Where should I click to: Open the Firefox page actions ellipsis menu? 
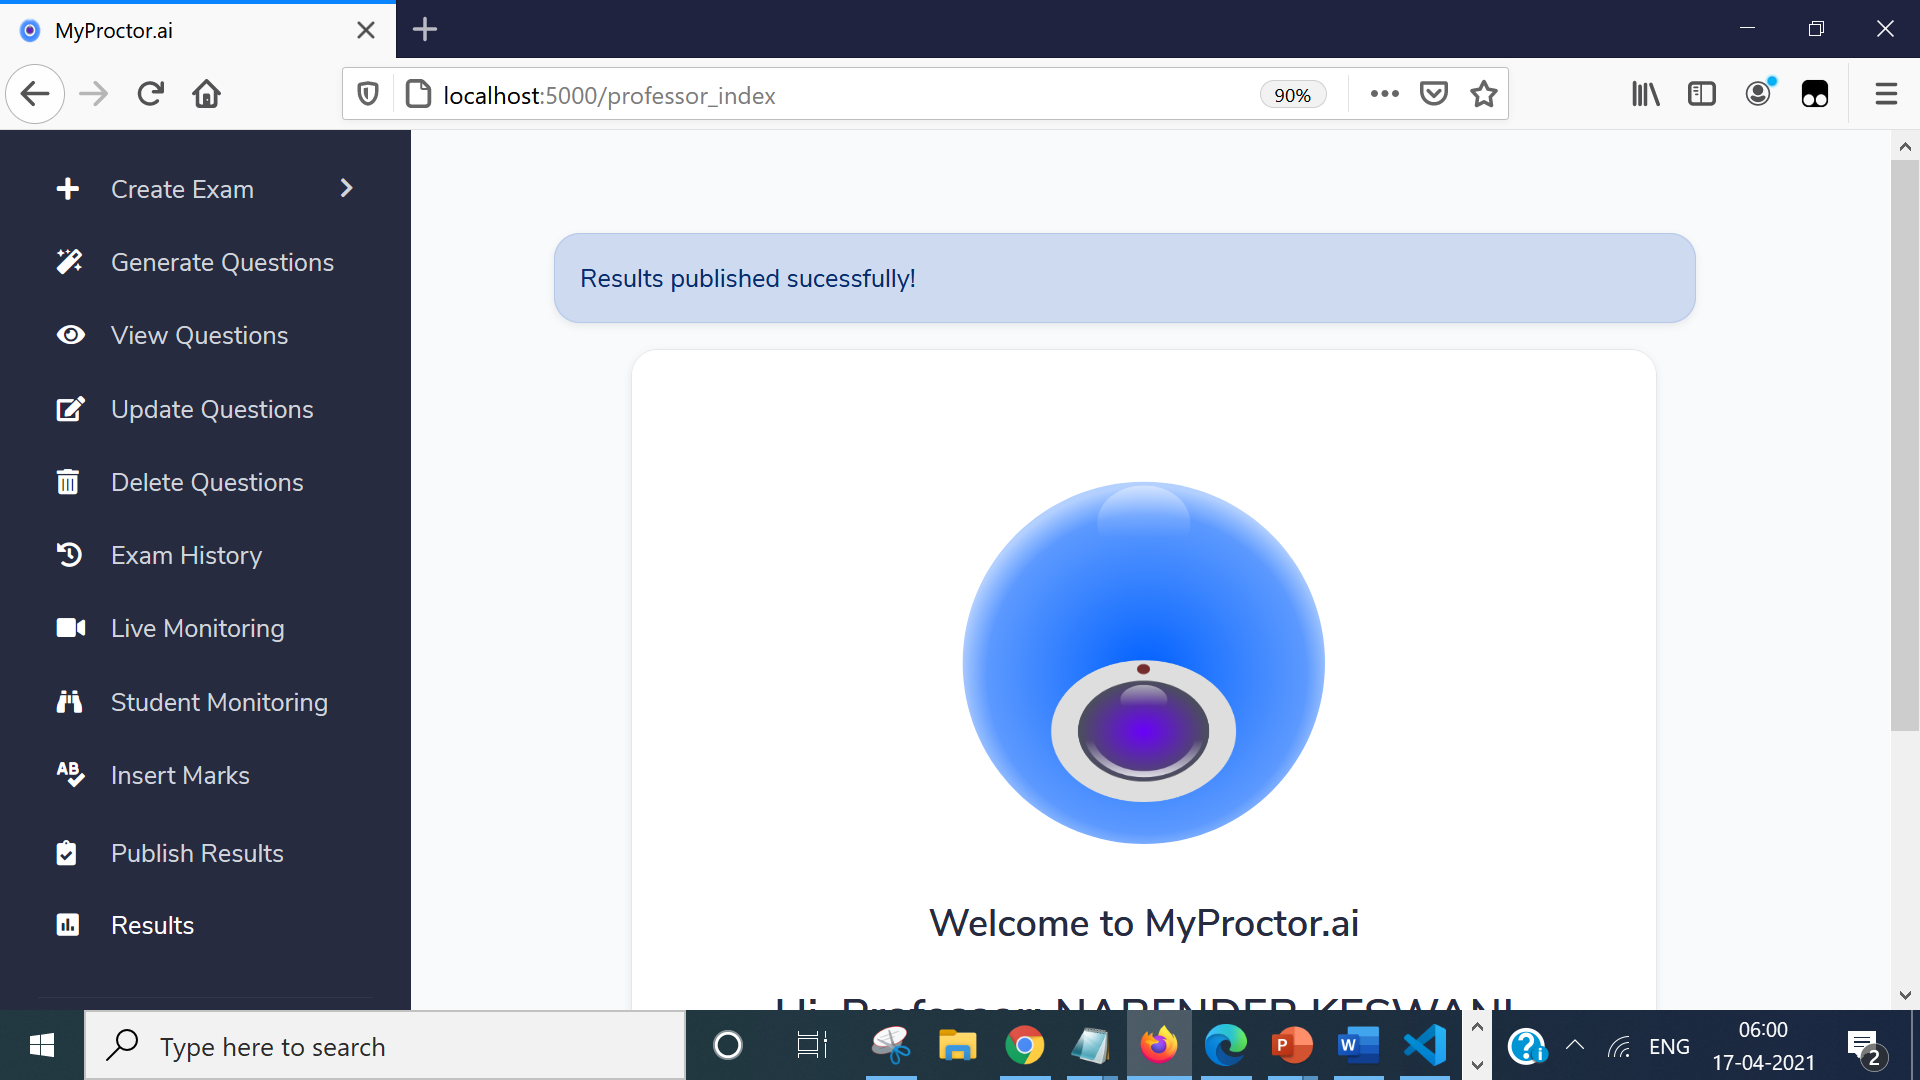pyautogui.click(x=1384, y=94)
